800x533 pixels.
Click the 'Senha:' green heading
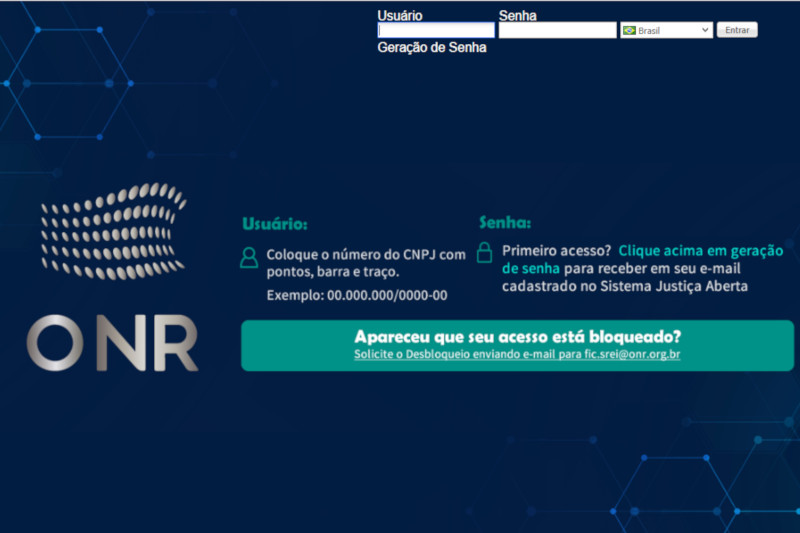(505, 222)
